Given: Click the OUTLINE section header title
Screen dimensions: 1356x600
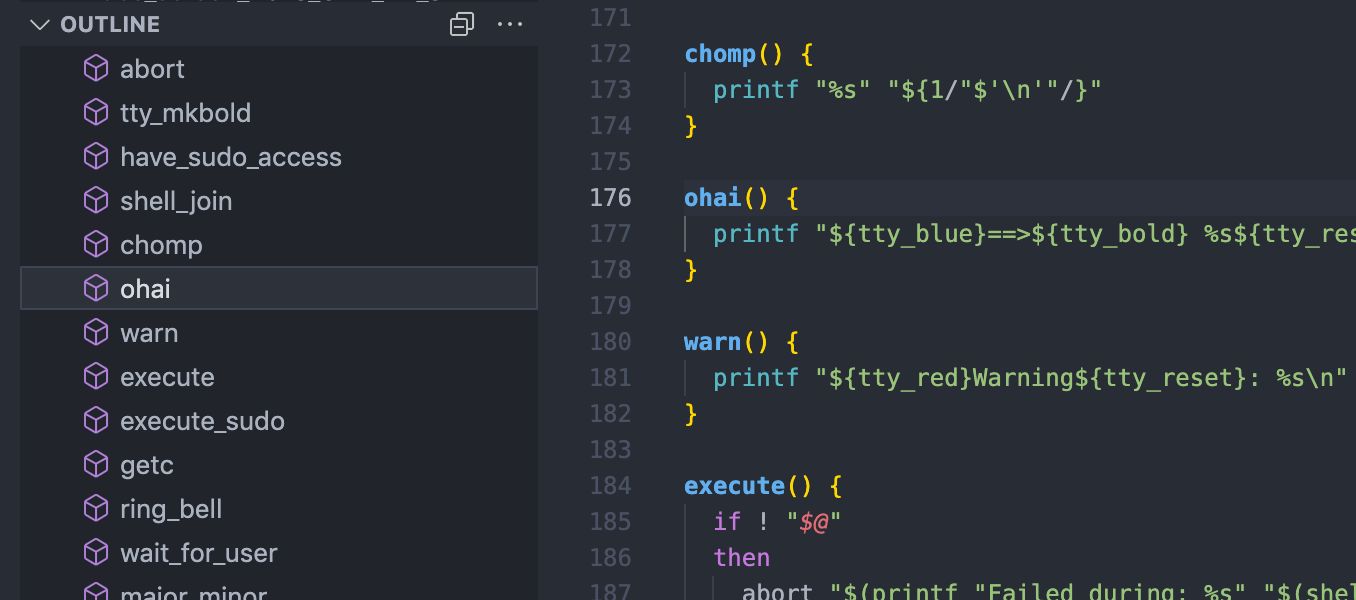Looking at the screenshot, I should tap(110, 25).
